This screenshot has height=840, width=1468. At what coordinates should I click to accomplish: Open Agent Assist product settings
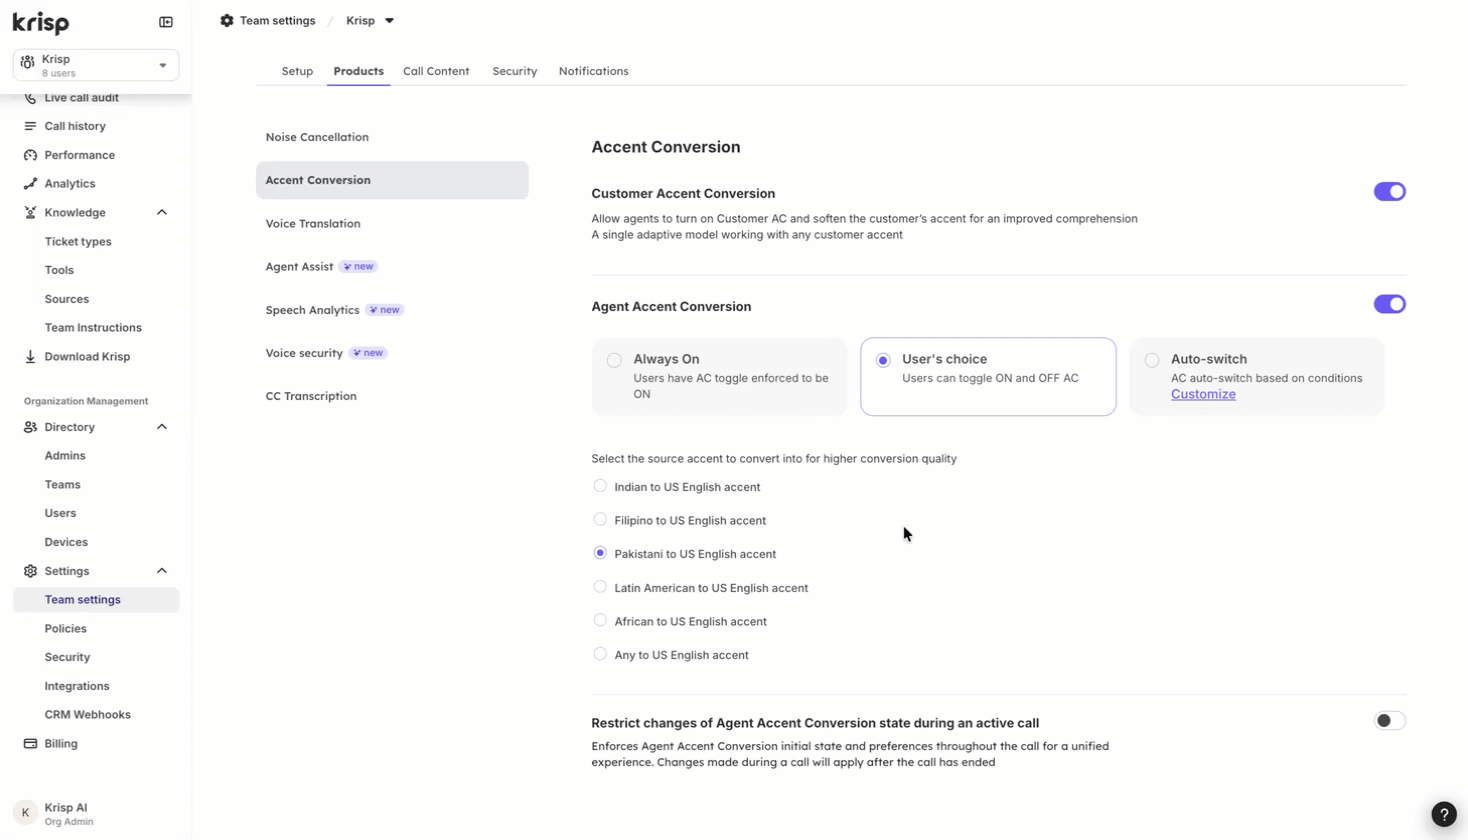392,267
